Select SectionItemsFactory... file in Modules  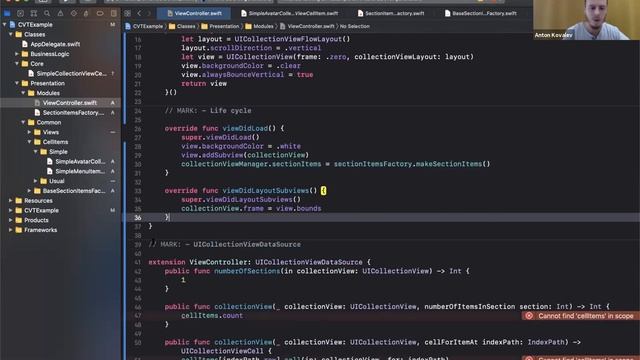point(73,113)
